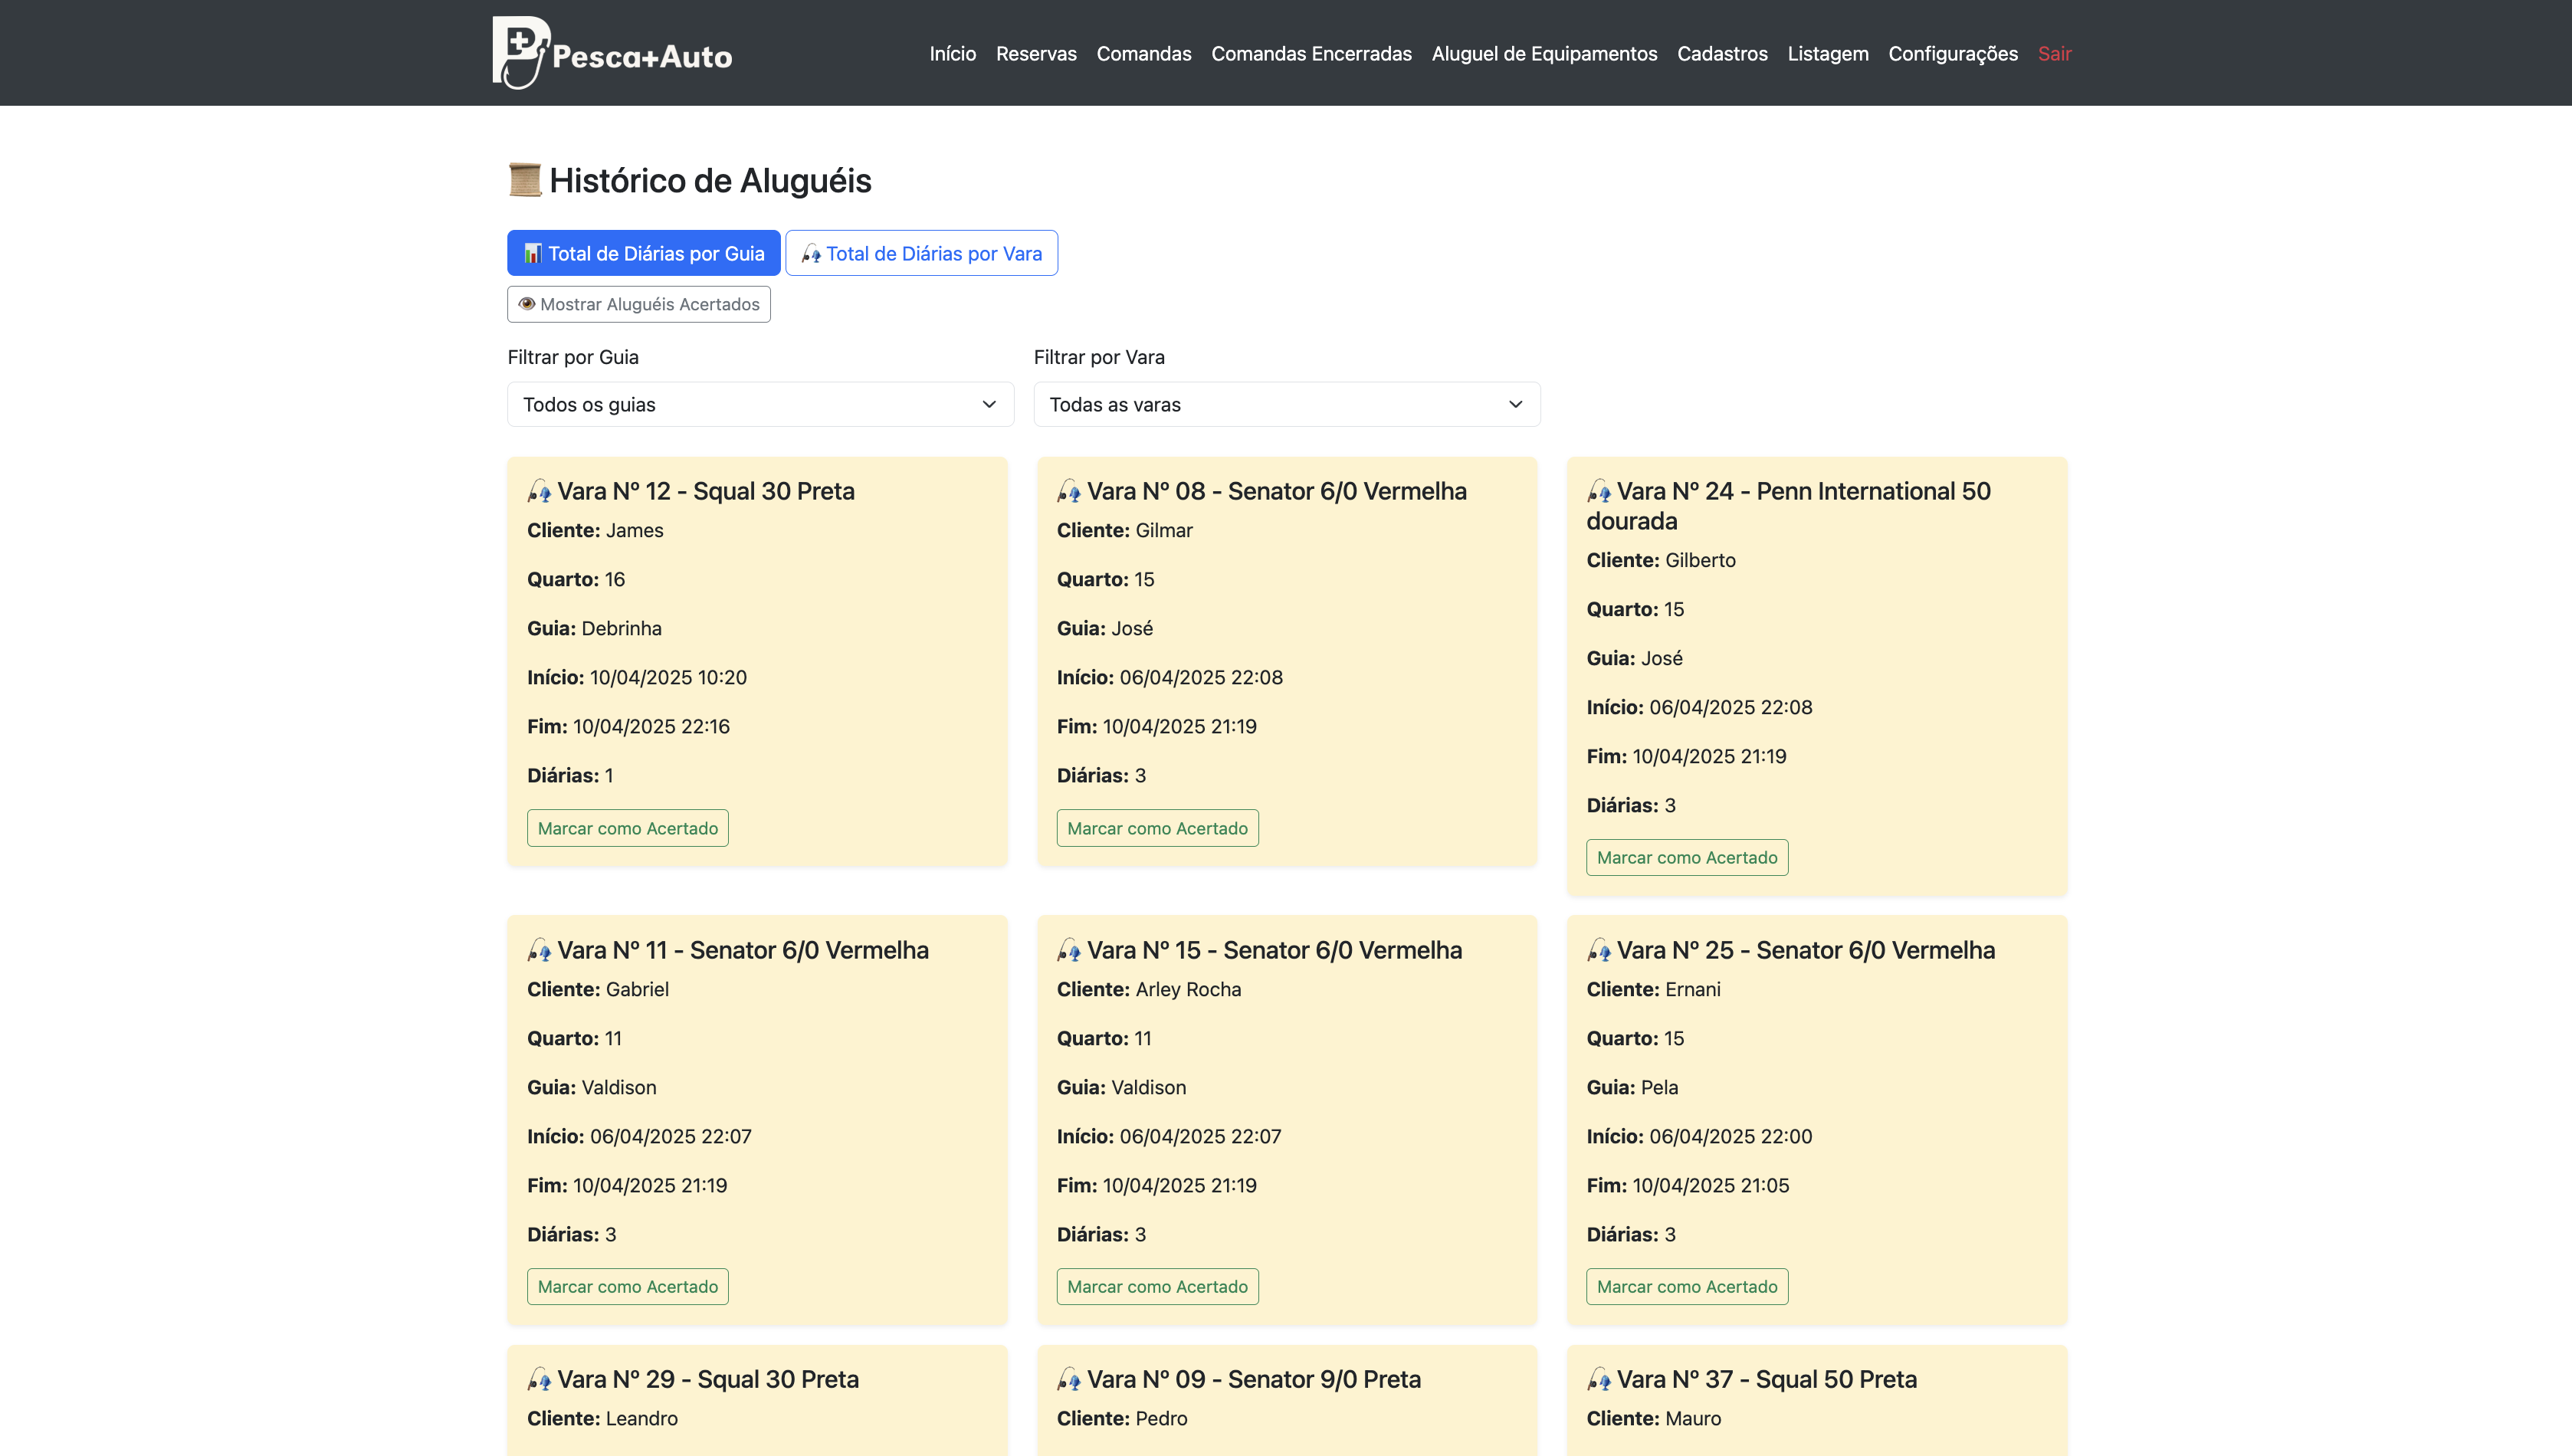Viewport: 2572px width, 1456px height.
Task: Click the fishing rod icon on Vara Nº 09 card
Action: (1069, 1380)
